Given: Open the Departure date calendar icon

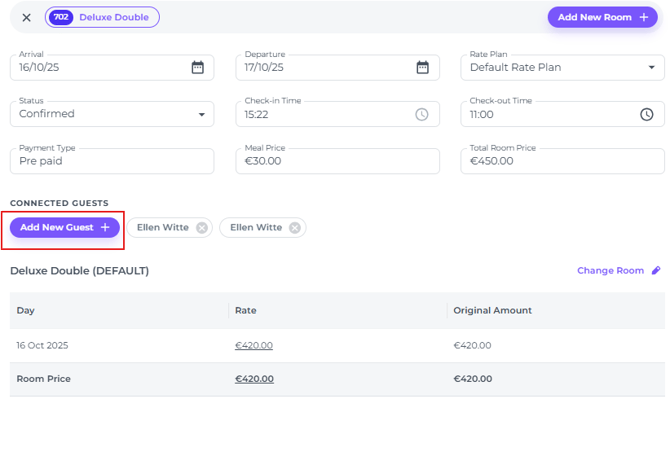Looking at the screenshot, I should pos(423,68).
